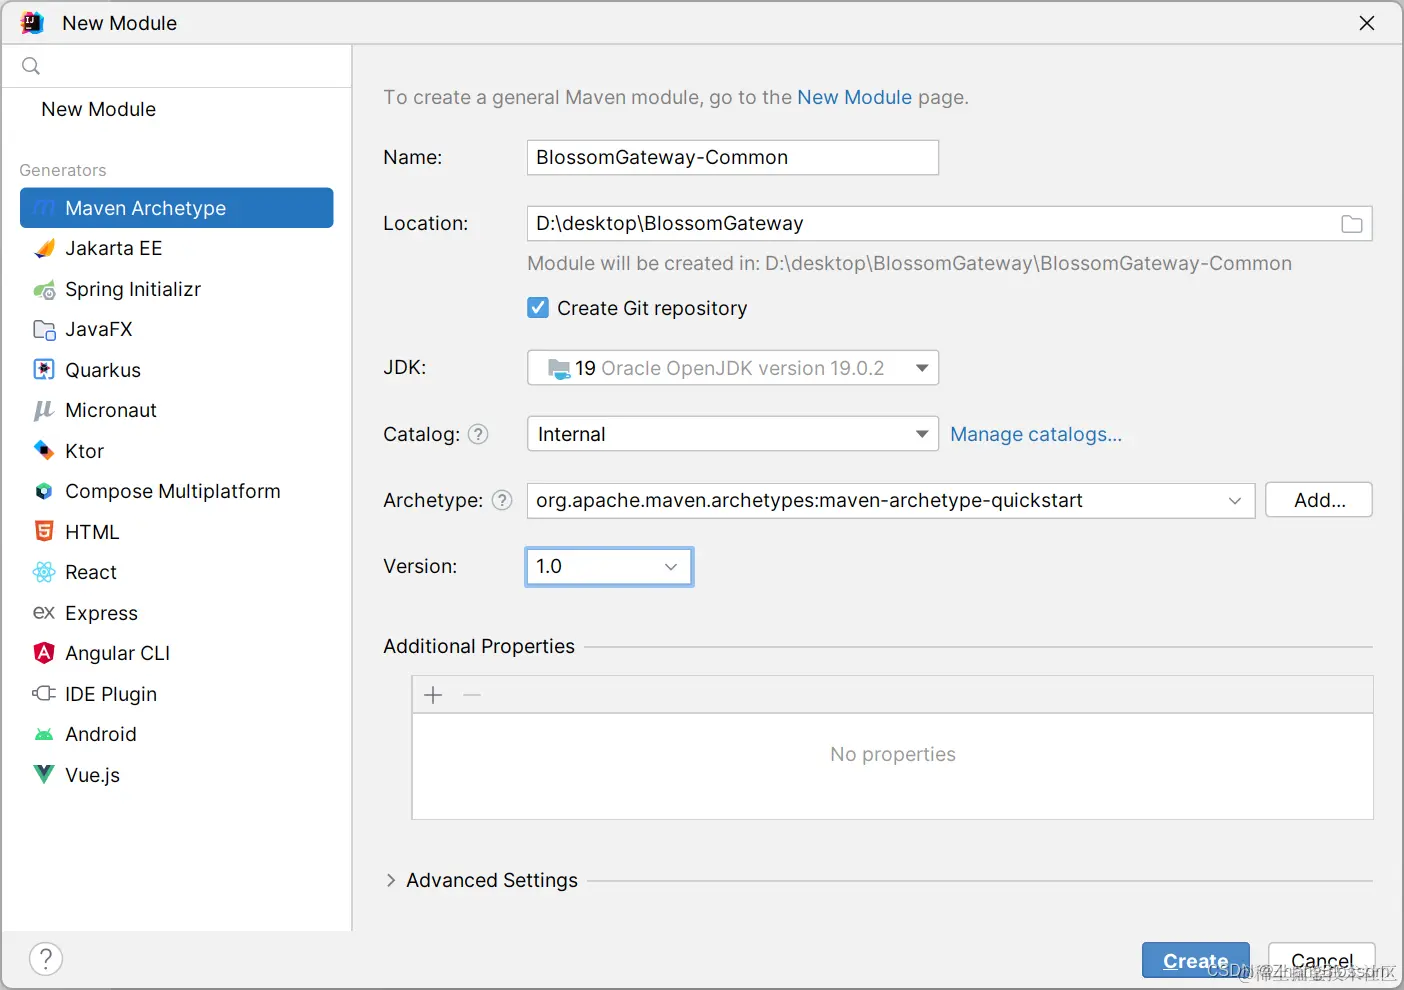Click the Spring Initializr leaf icon

(44, 290)
